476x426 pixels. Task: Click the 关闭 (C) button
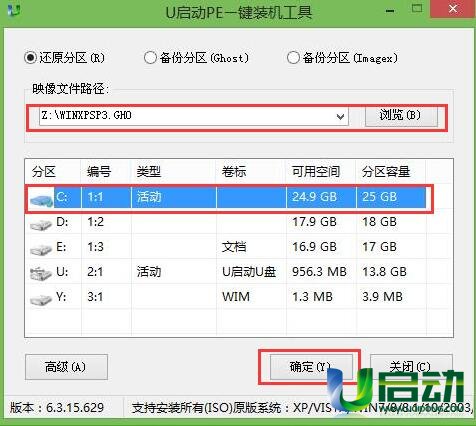tap(411, 367)
